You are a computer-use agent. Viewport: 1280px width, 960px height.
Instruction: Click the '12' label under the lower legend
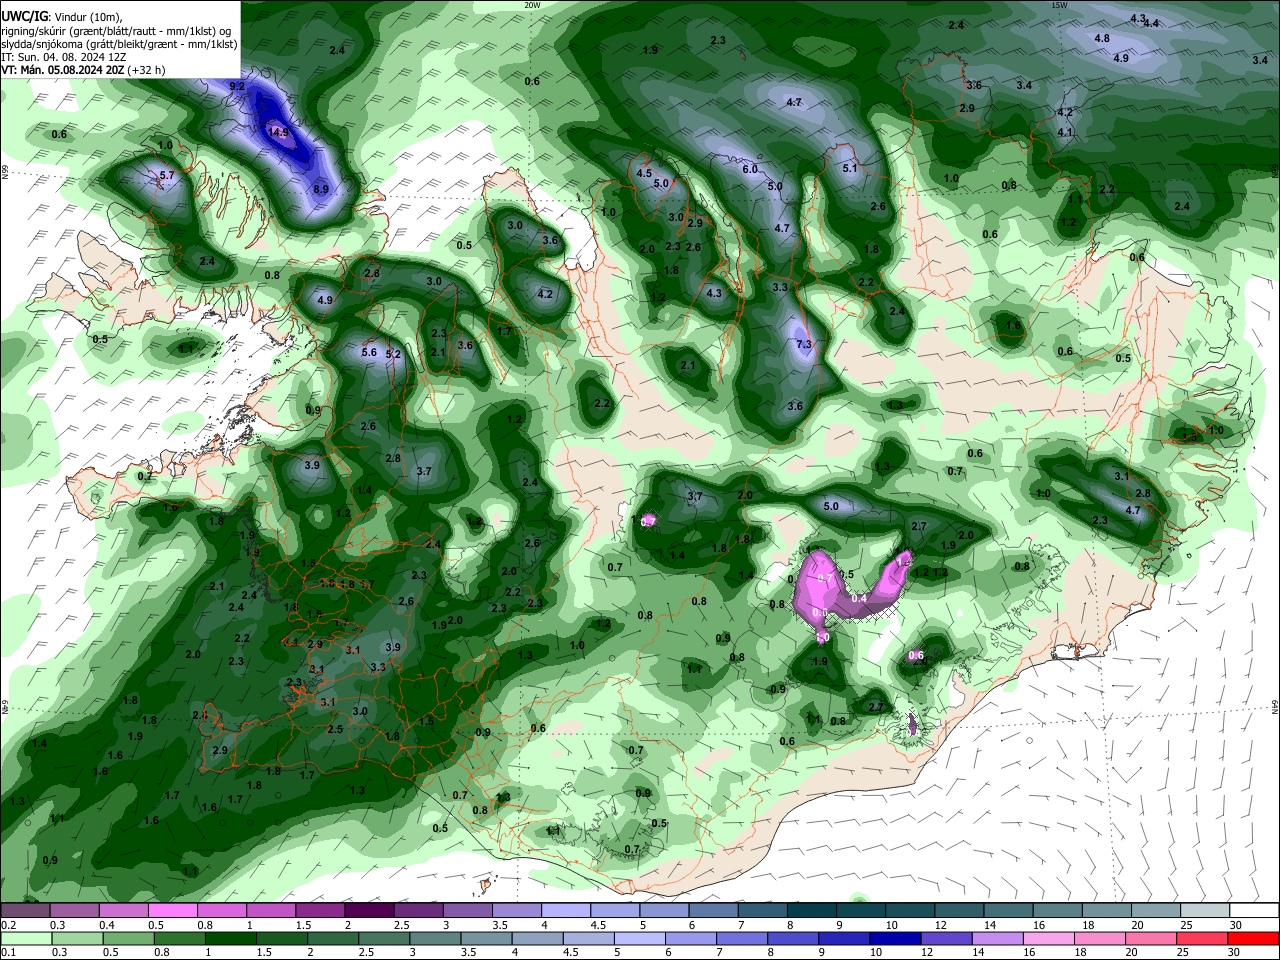(926, 952)
